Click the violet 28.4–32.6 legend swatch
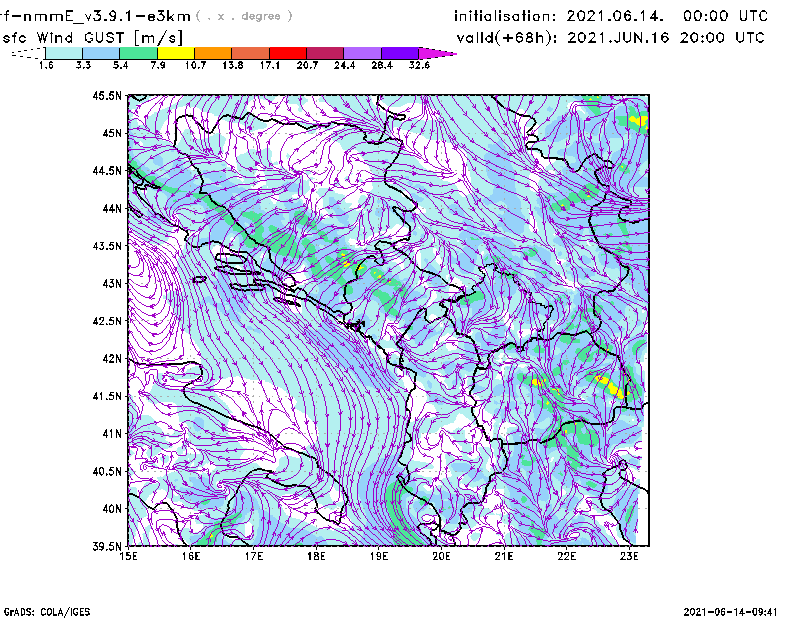 399,53
